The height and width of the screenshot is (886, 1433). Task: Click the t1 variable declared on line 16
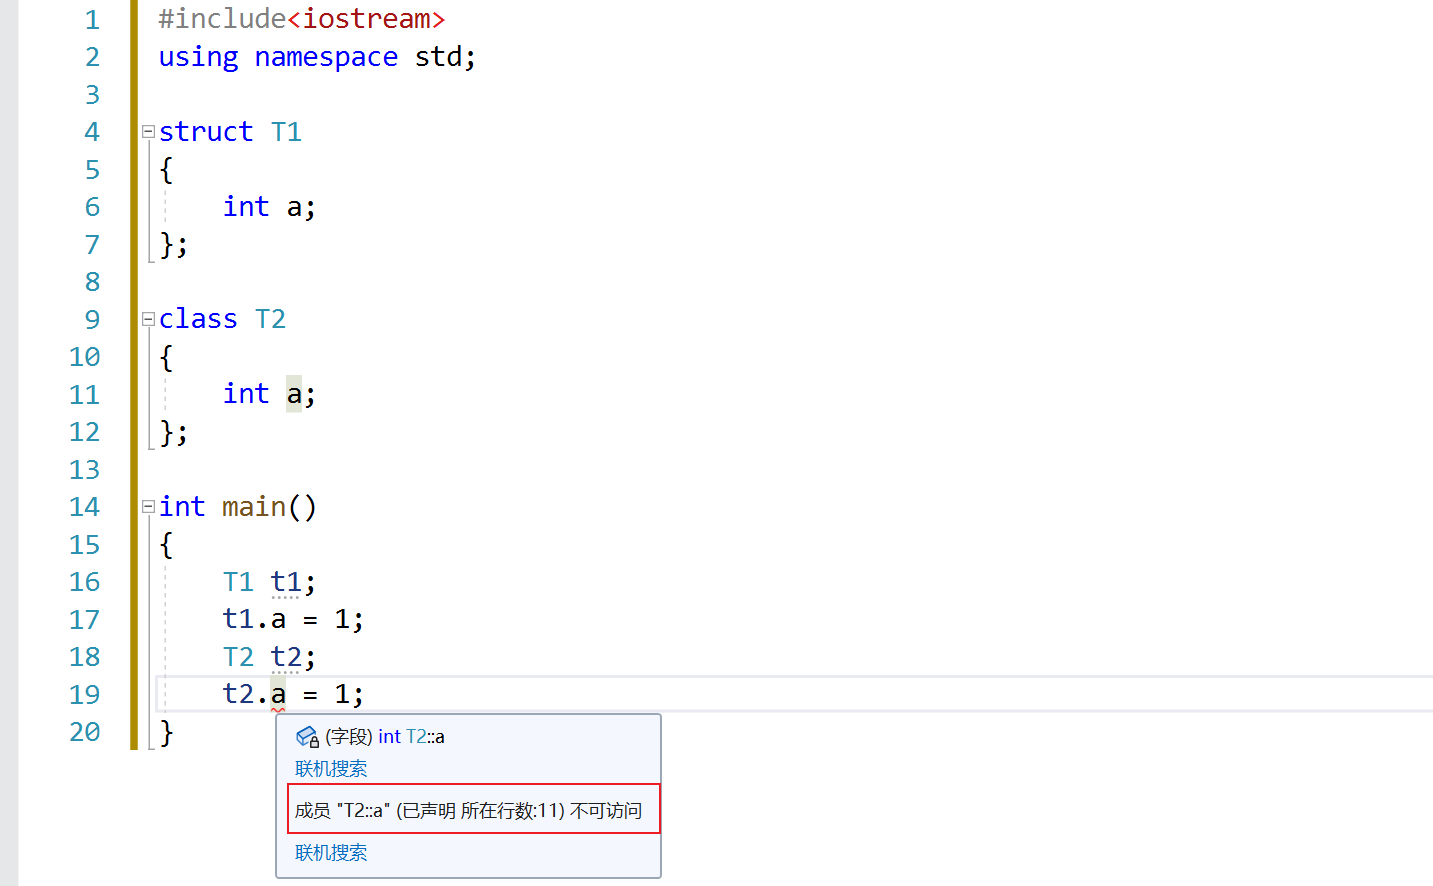click(x=286, y=582)
